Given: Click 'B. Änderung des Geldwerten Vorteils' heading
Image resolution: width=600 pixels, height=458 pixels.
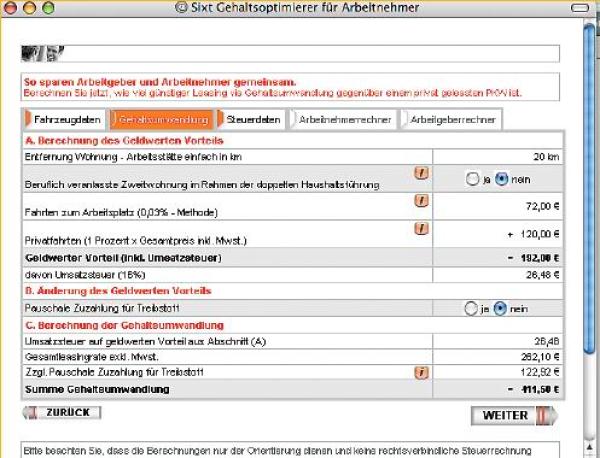Looking at the screenshot, I should point(118,291).
